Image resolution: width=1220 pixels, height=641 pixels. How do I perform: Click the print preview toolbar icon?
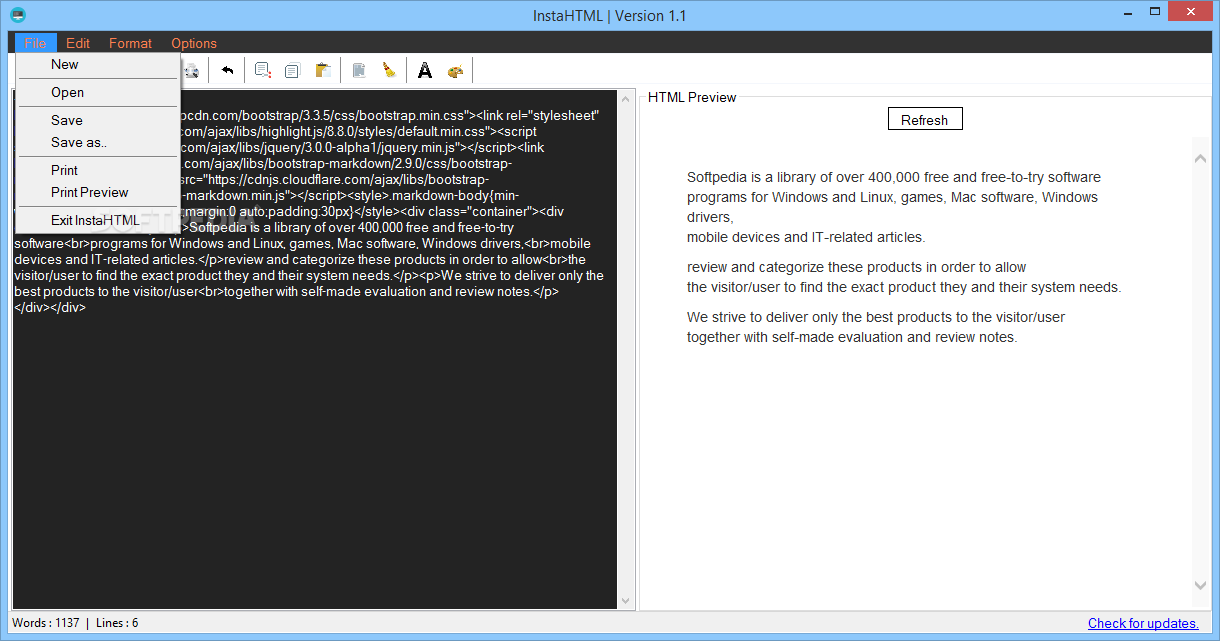pyautogui.click(x=191, y=70)
